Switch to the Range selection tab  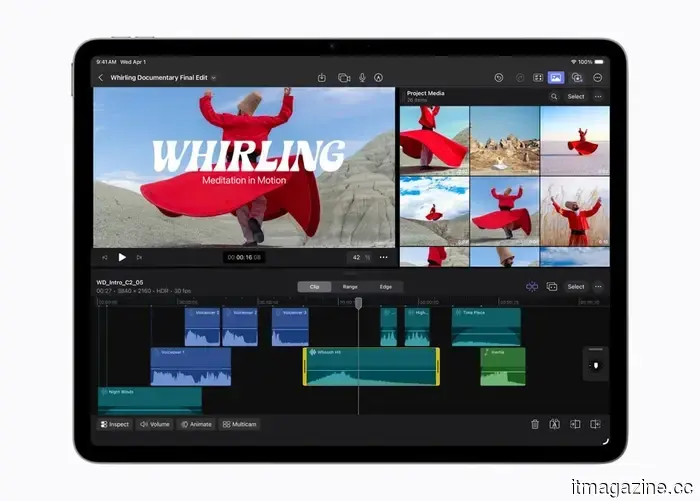click(x=350, y=287)
